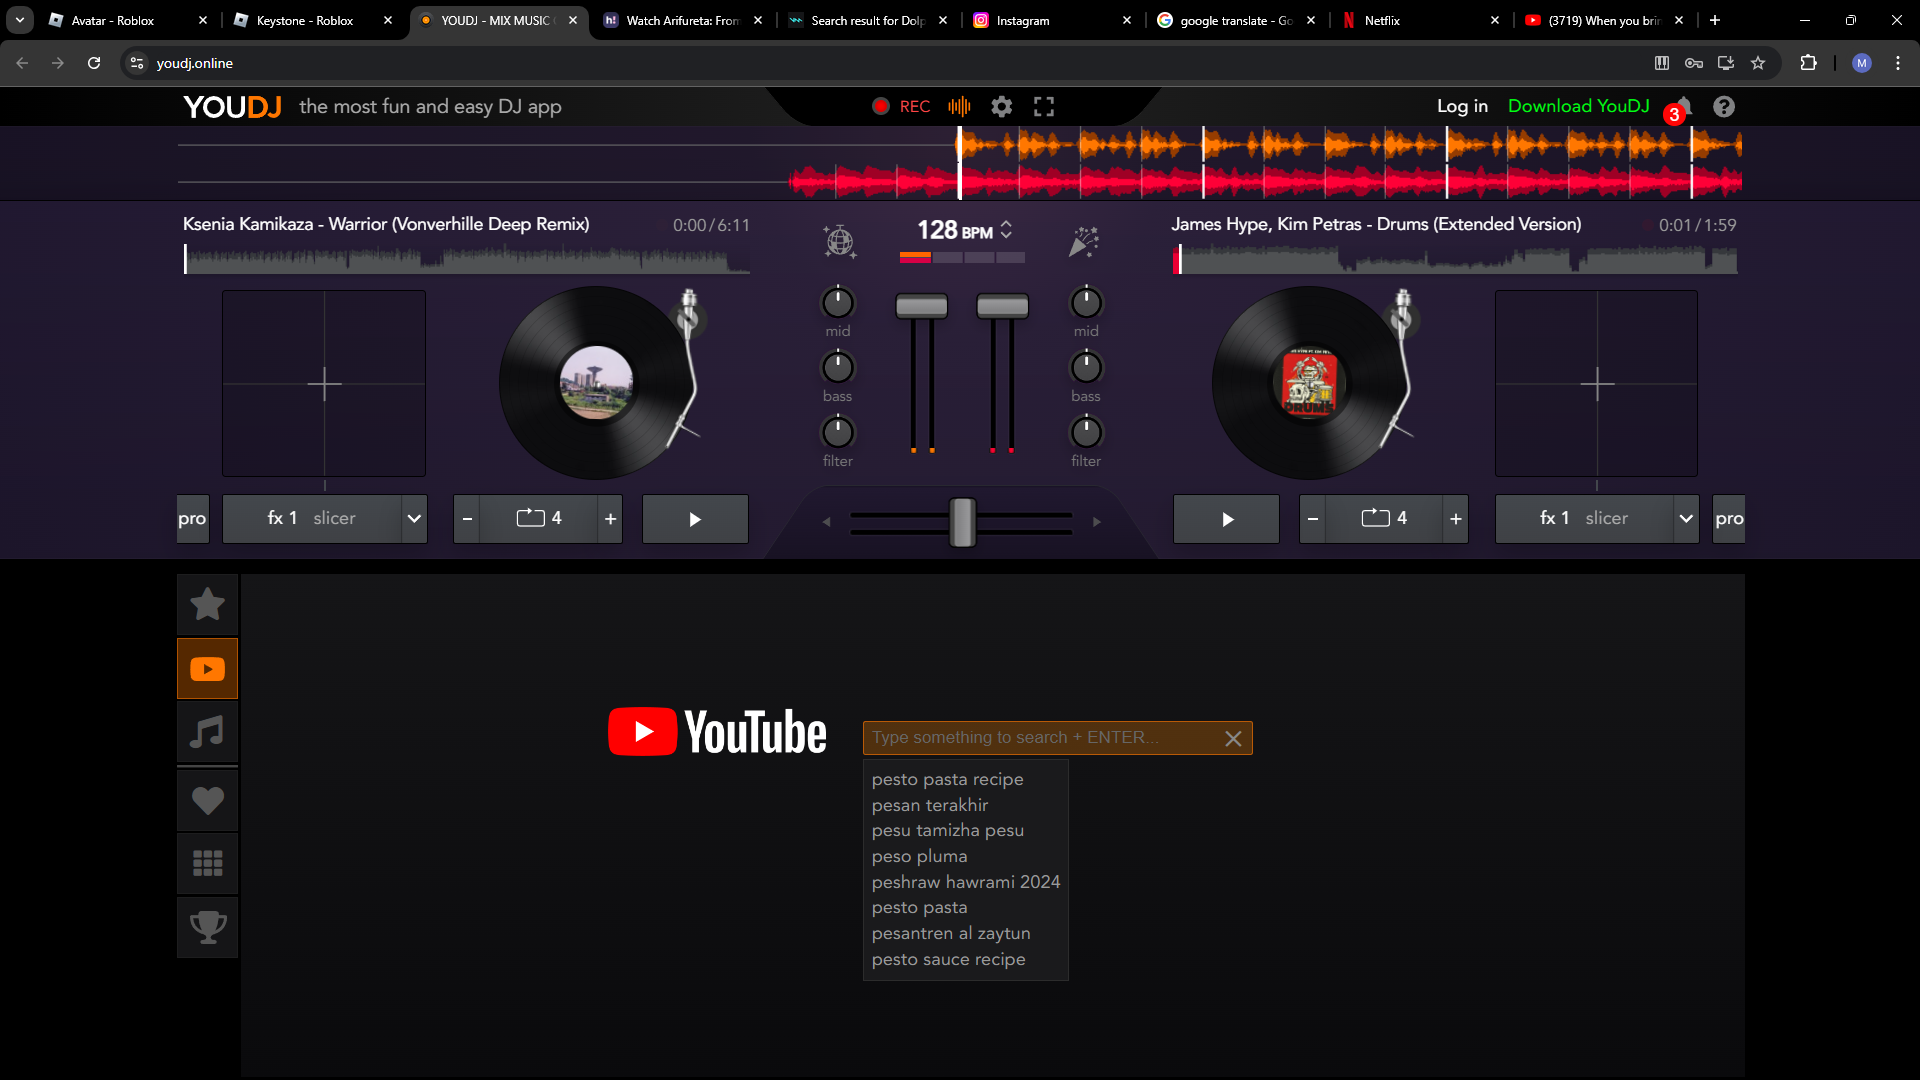This screenshot has height=1080, width=1920.
Task: Choose the 'peshraw hawrami 2024' suggestion
Action: click(x=965, y=882)
